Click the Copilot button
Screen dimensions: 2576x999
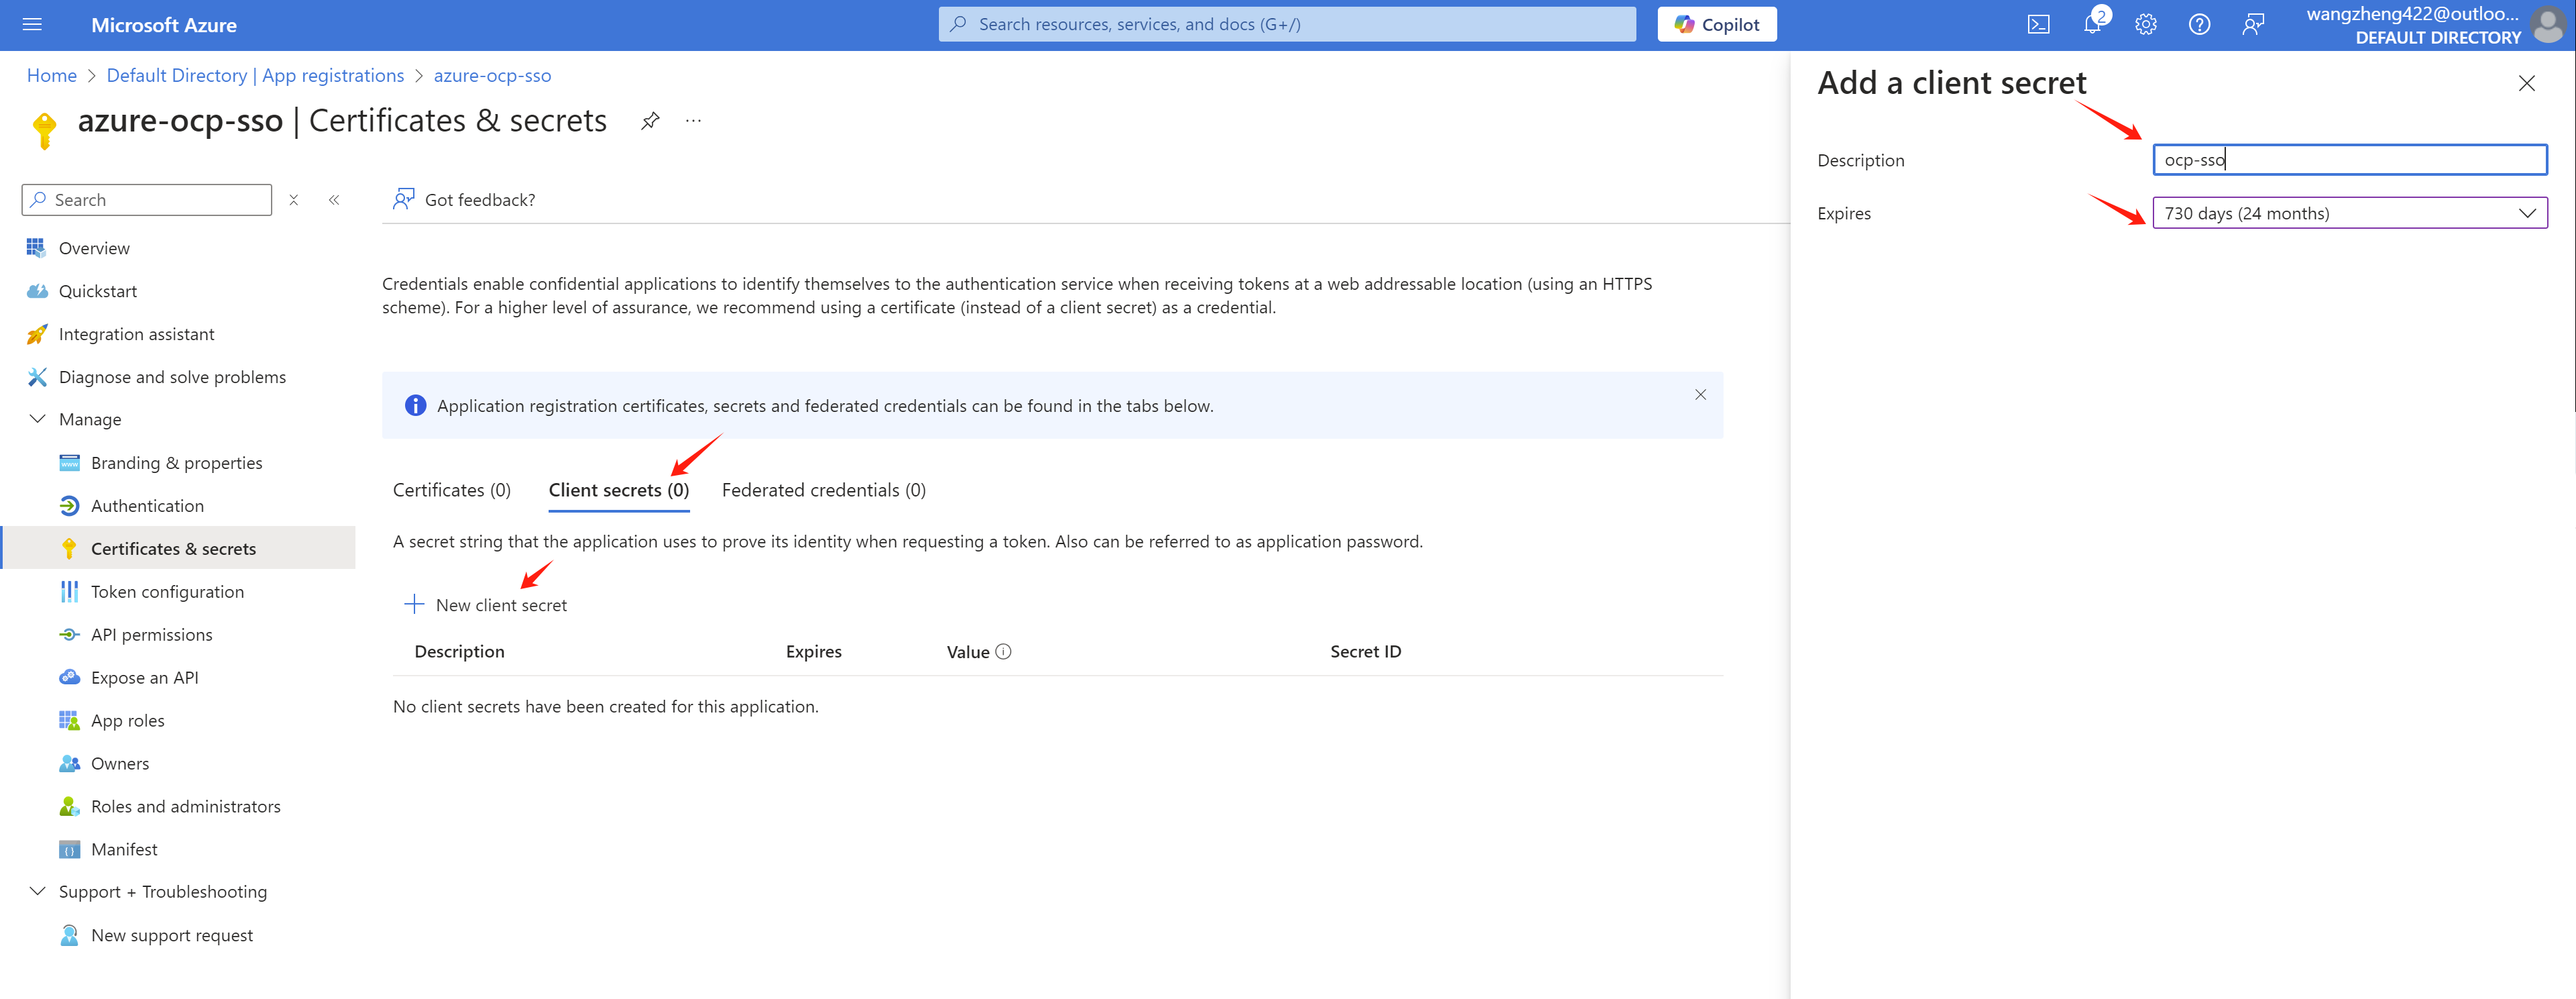click(x=1716, y=25)
